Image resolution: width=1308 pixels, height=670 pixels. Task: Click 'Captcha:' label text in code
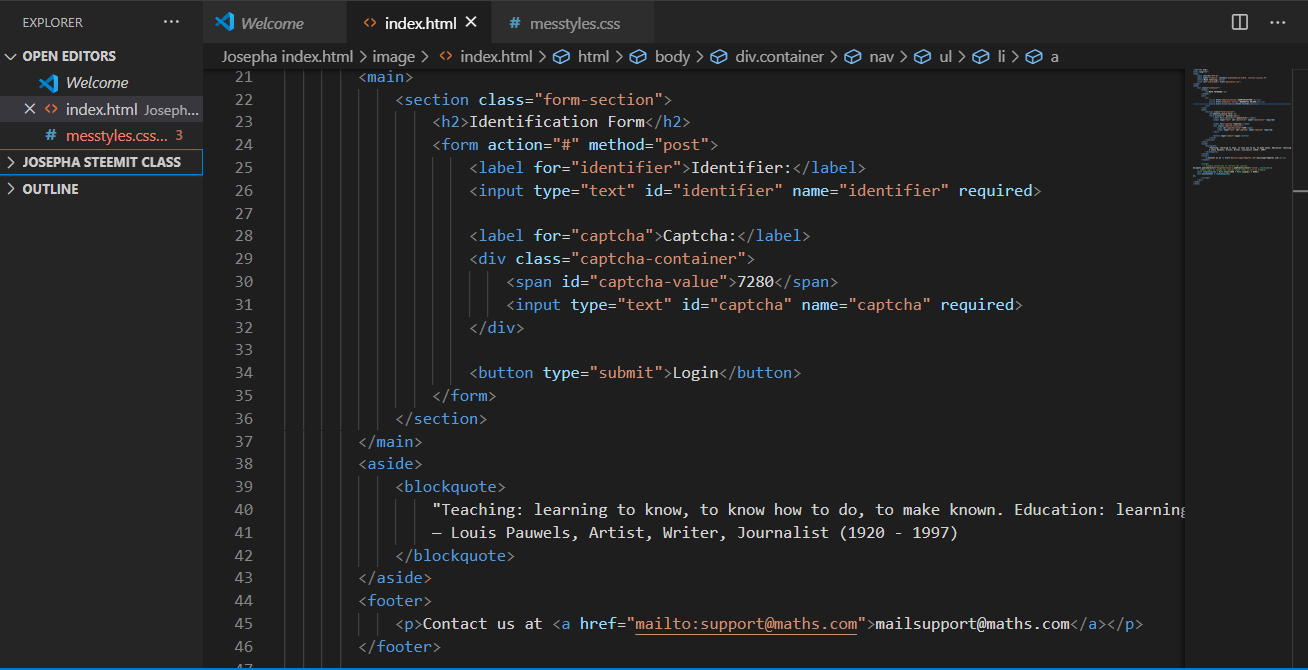700,236
